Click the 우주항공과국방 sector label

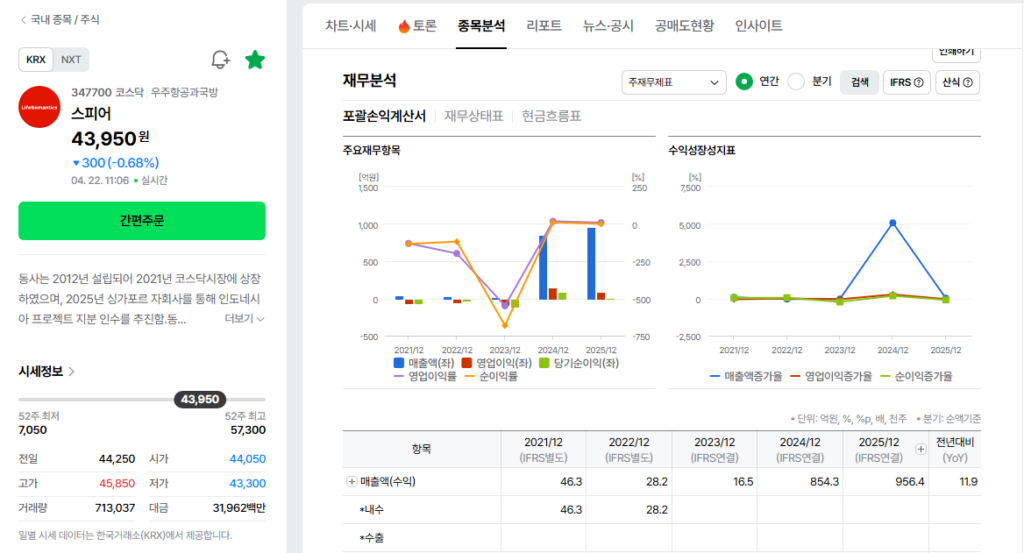(184, 93)
